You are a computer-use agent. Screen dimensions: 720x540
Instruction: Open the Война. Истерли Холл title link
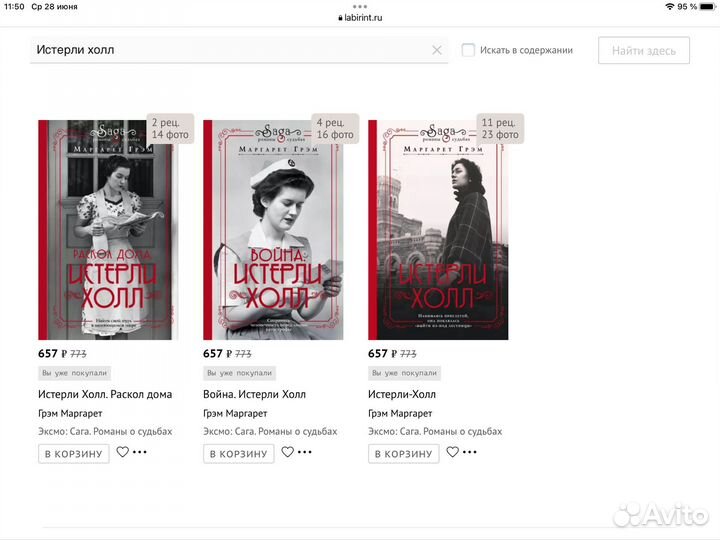click(254, 394)
